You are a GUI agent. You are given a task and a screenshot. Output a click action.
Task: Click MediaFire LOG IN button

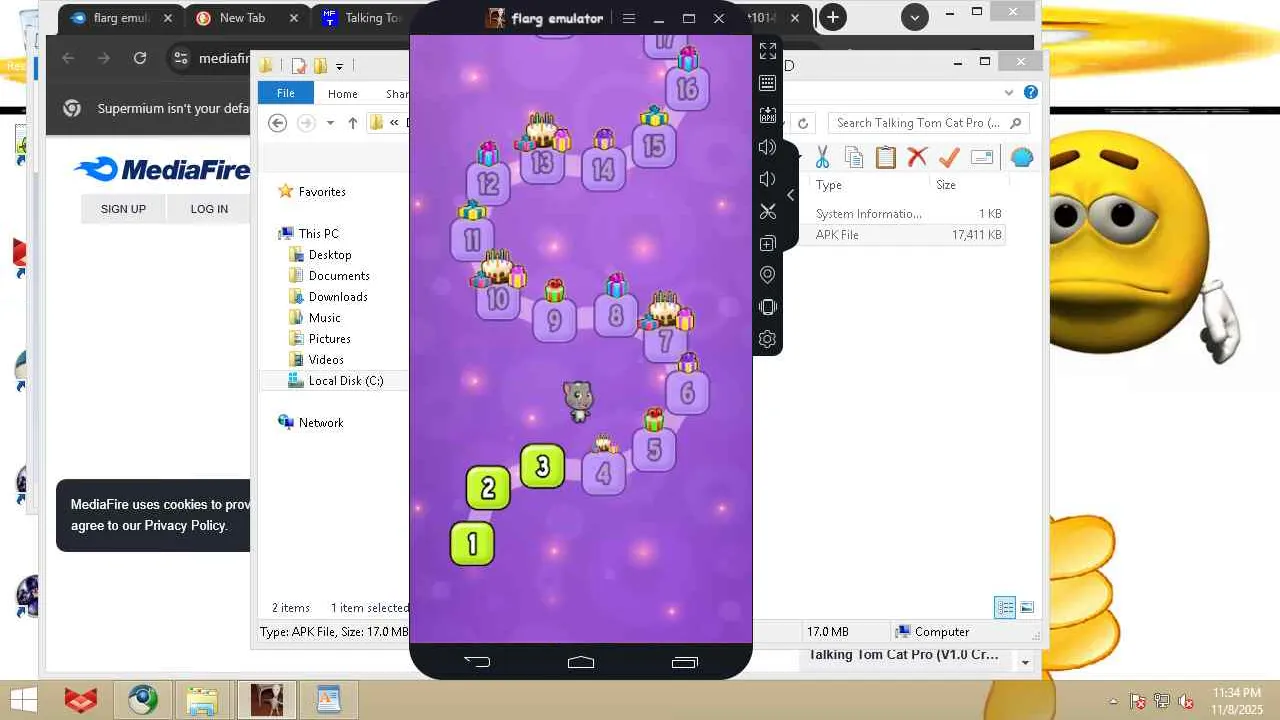[x=209, y=209]
